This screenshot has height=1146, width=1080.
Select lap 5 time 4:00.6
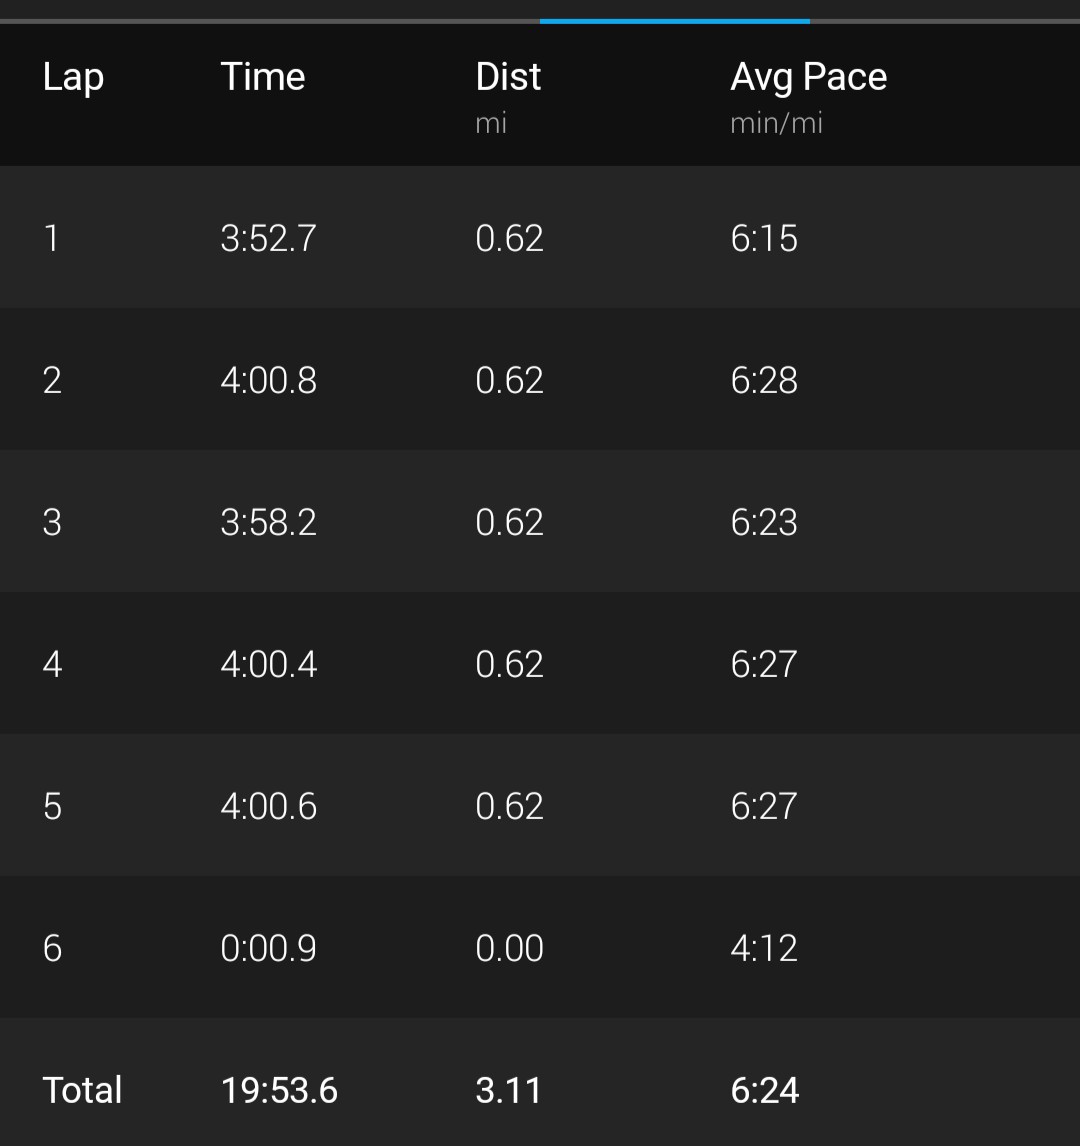pyautogui.click(x=268, y=806)
